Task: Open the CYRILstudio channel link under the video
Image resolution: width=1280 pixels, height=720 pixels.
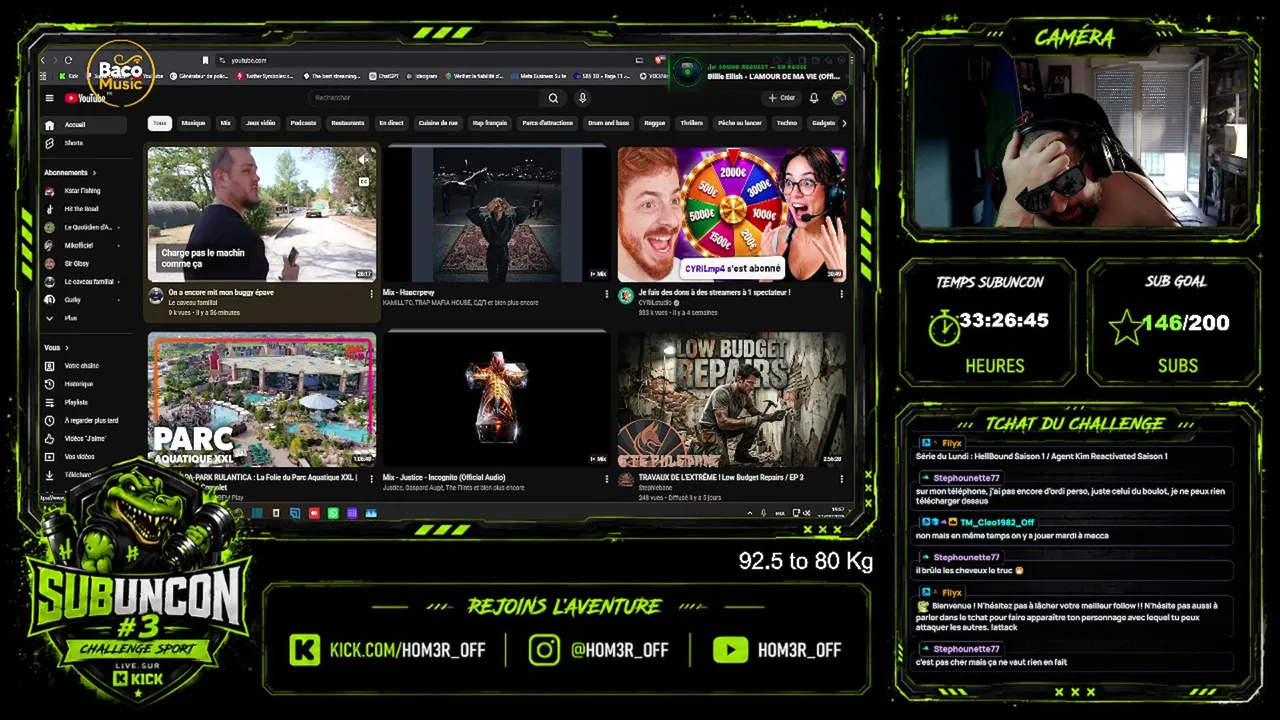Action: (656, 302)
